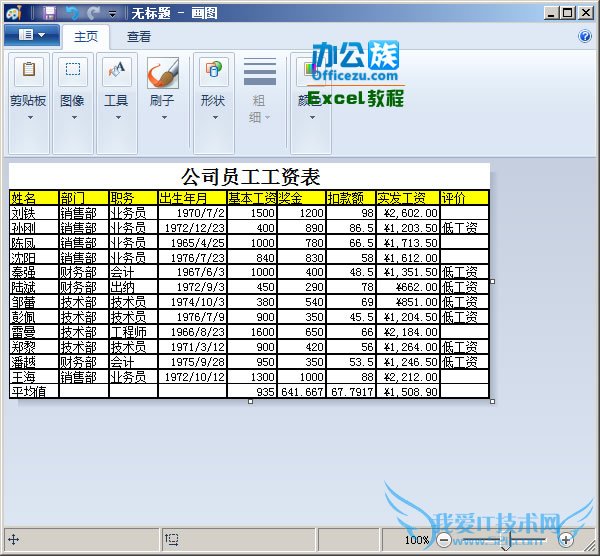Click the 职务 header cell
The image size is (600, 556).
[x=134, y=198]
